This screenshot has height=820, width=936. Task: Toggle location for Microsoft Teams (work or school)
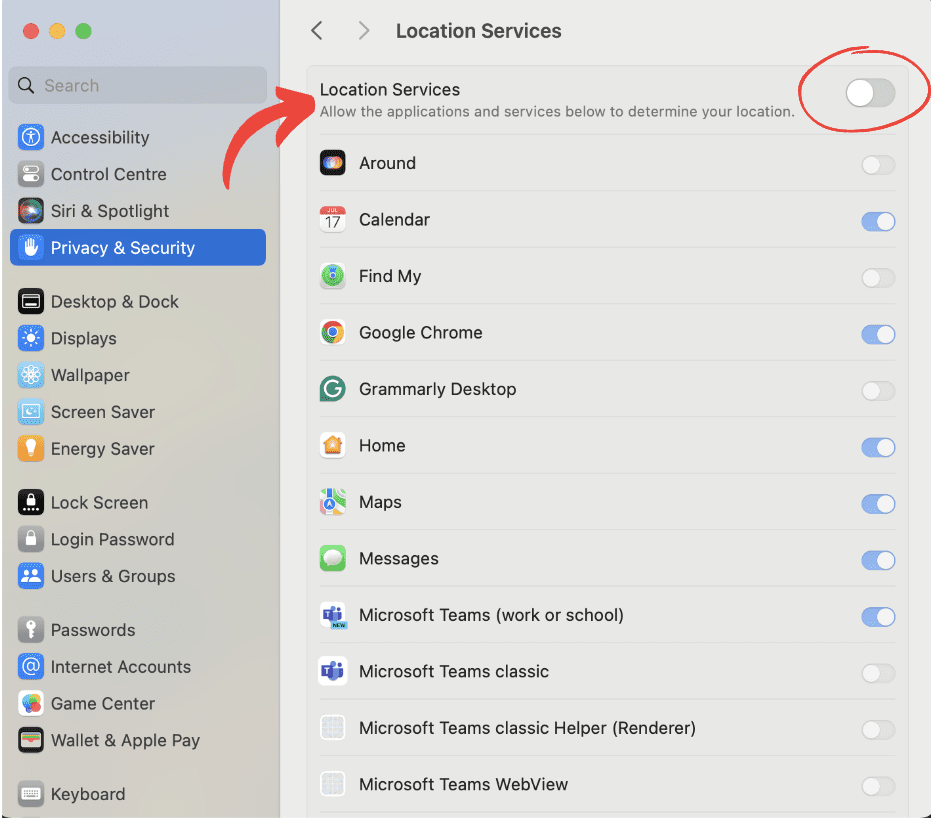click(x=878, y=616)
